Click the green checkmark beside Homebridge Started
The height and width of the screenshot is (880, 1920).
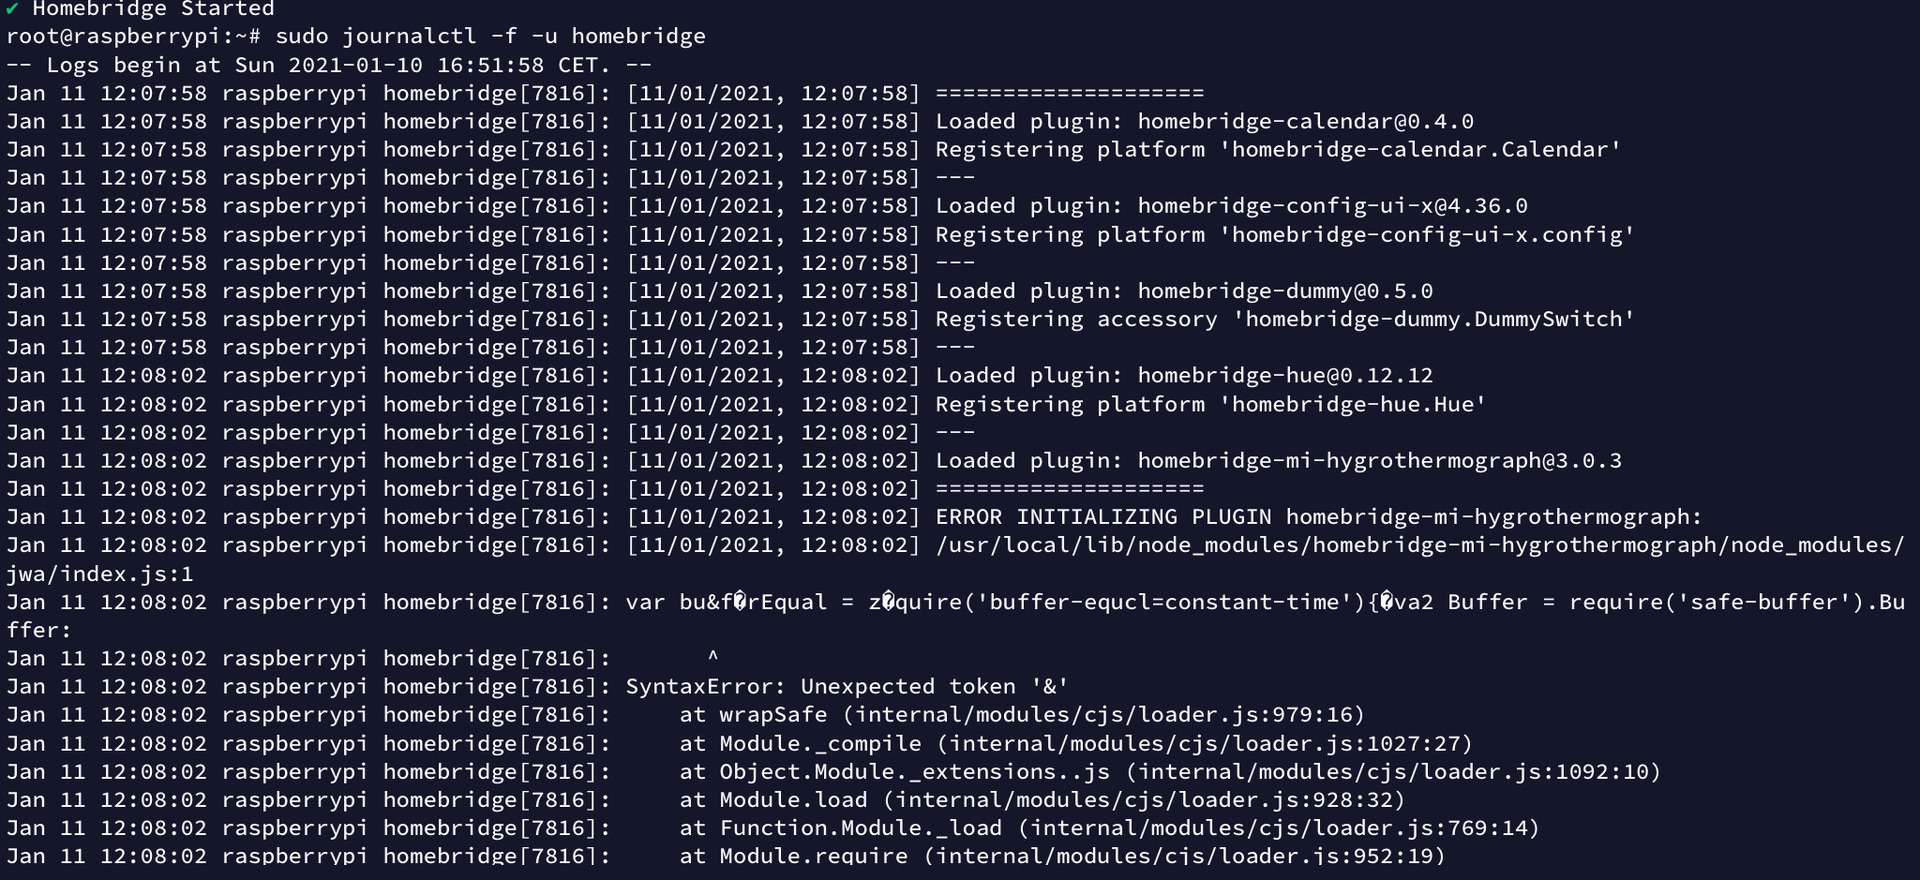[12, 9]
